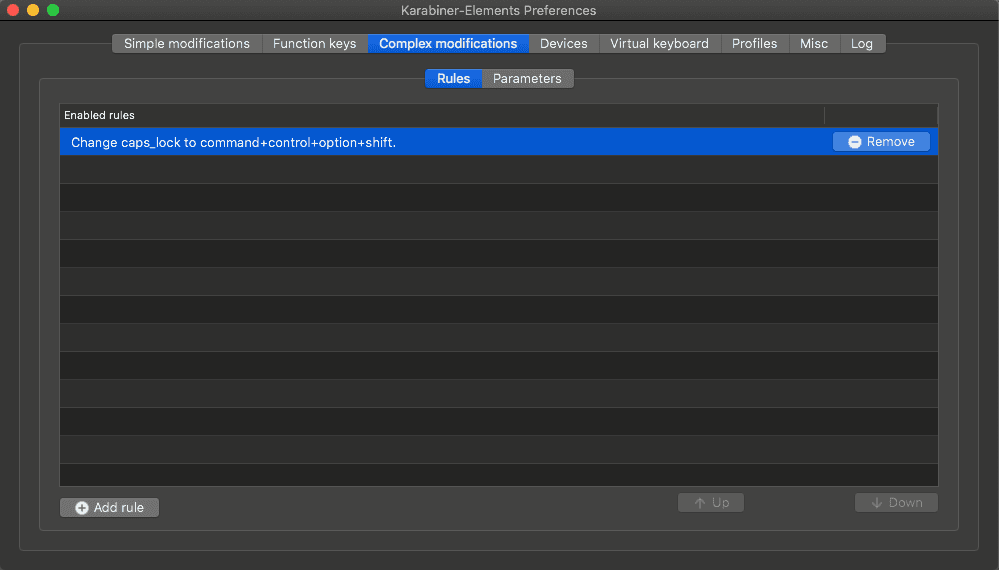Switch to Simple modifications tab
Screen dimensions: 999x570
click(187, 43)
